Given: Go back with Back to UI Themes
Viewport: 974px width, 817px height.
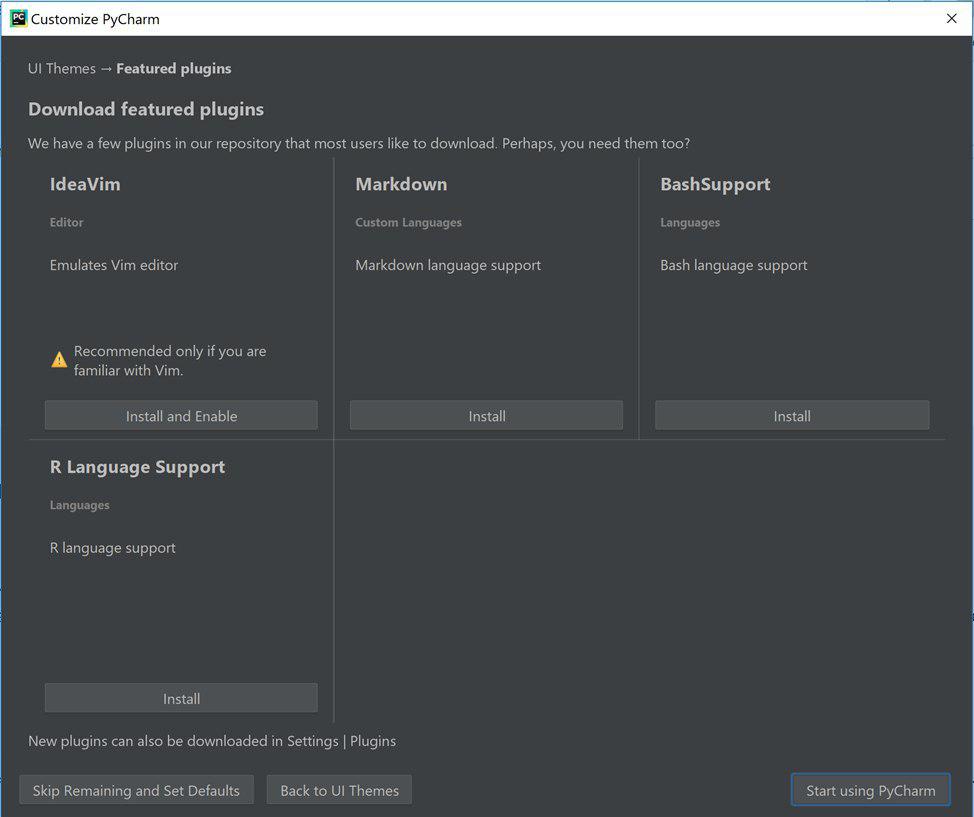Looking at the screenshot, I should tap(339, 790).
